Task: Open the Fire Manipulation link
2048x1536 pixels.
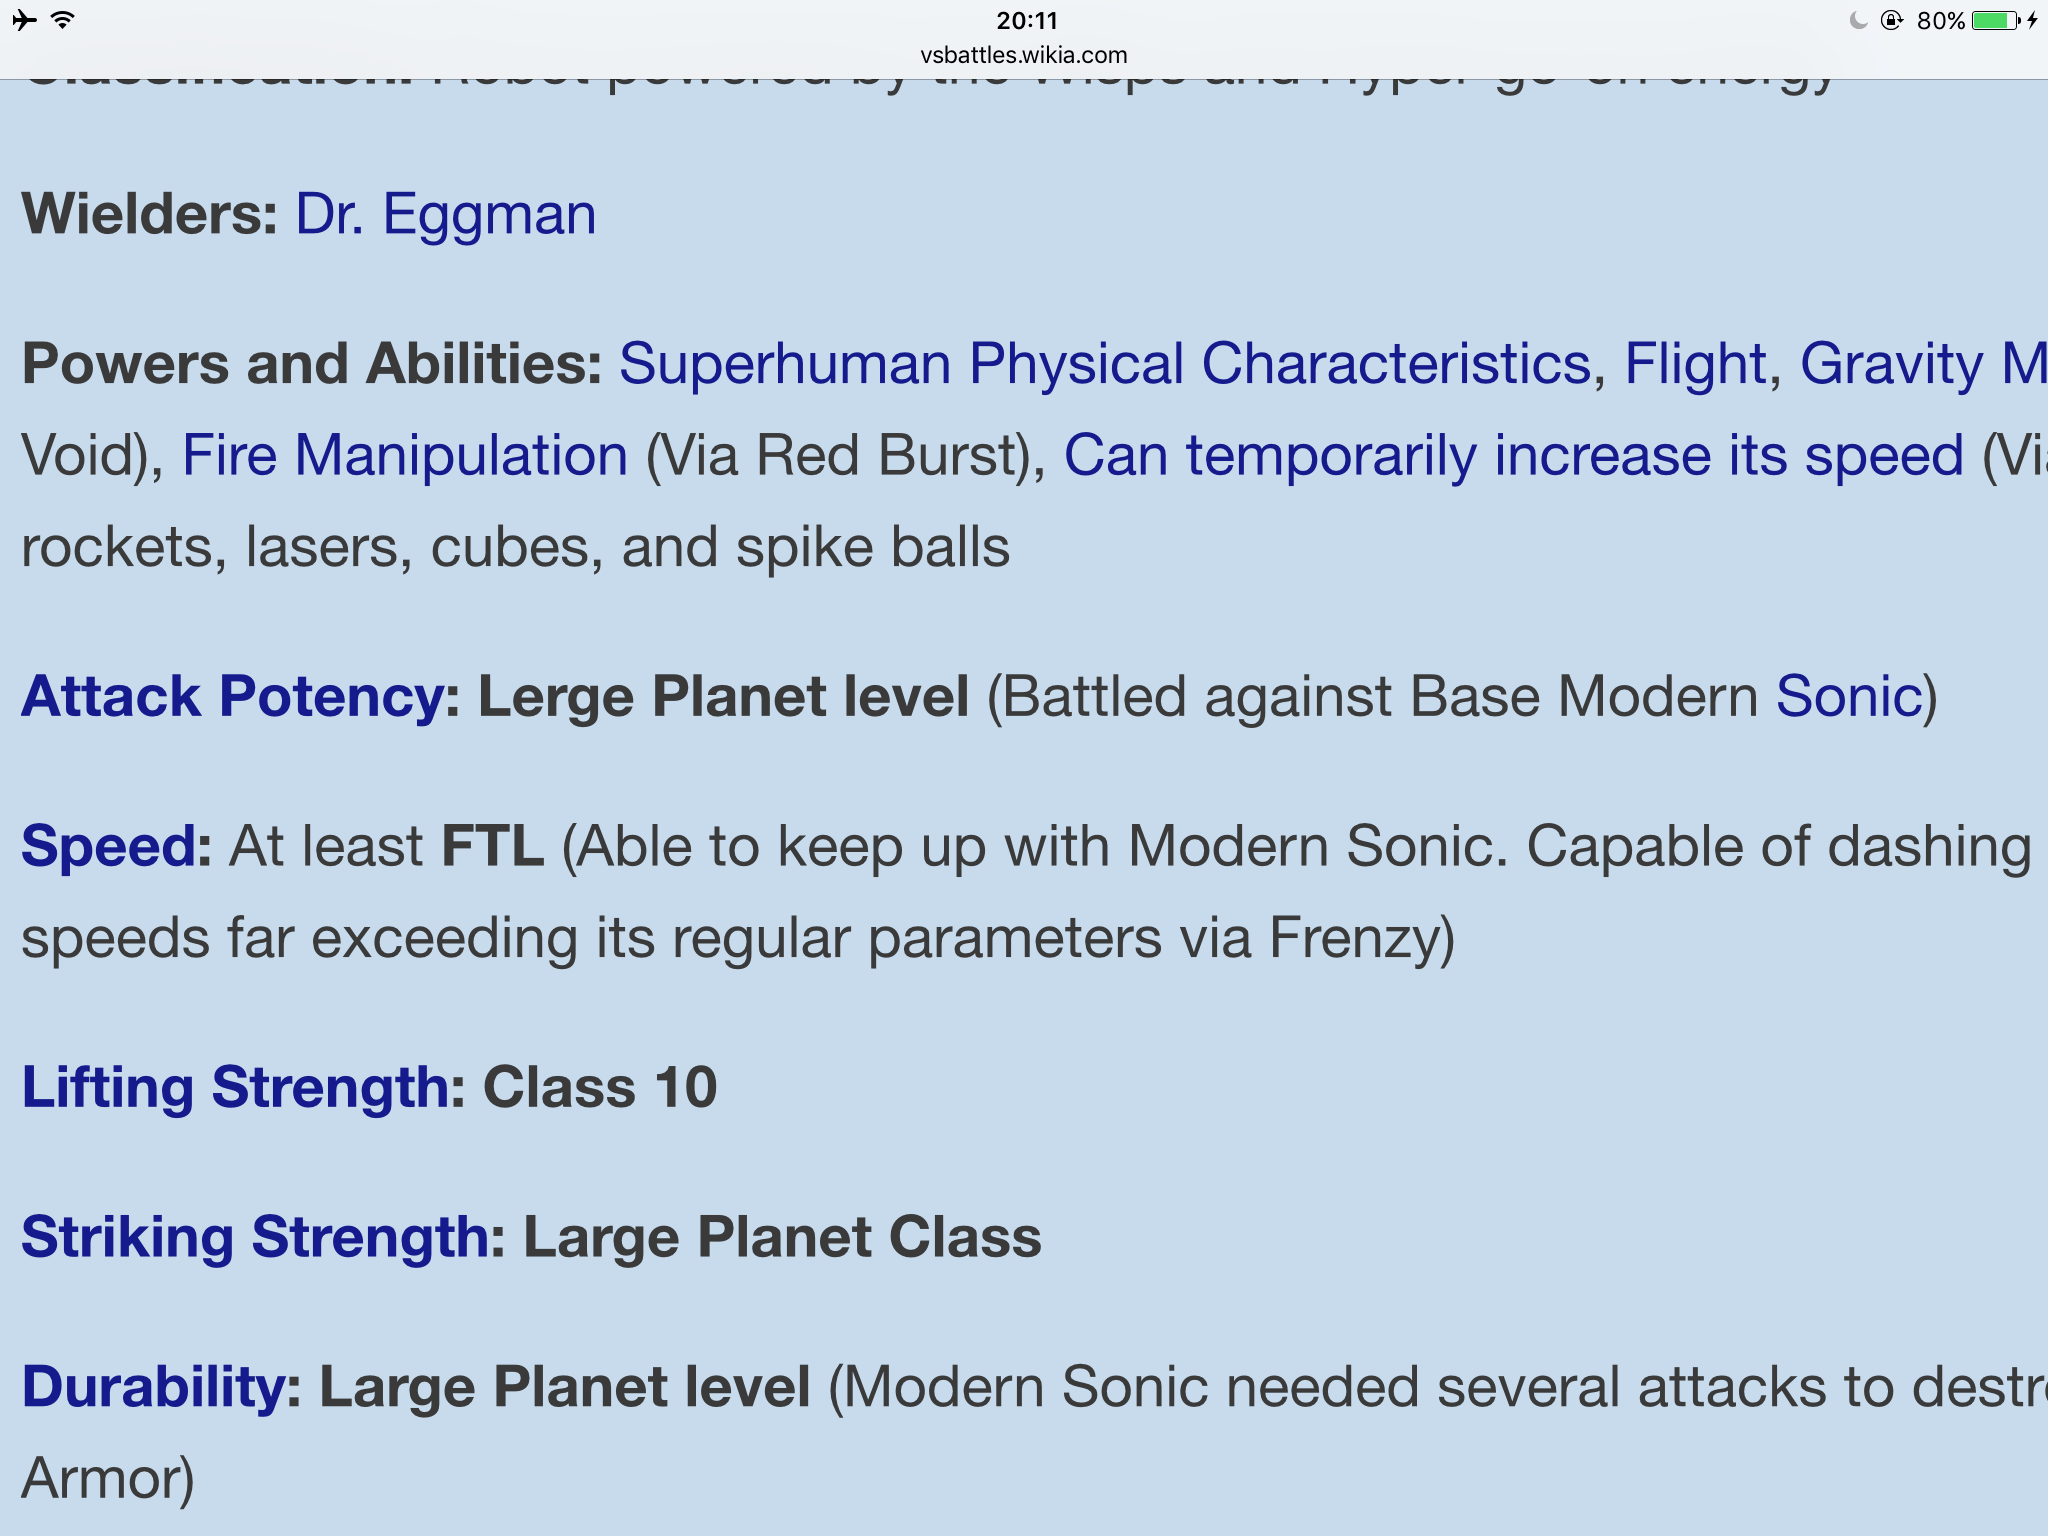Action: pyautogui.click(x=405, y=456)
